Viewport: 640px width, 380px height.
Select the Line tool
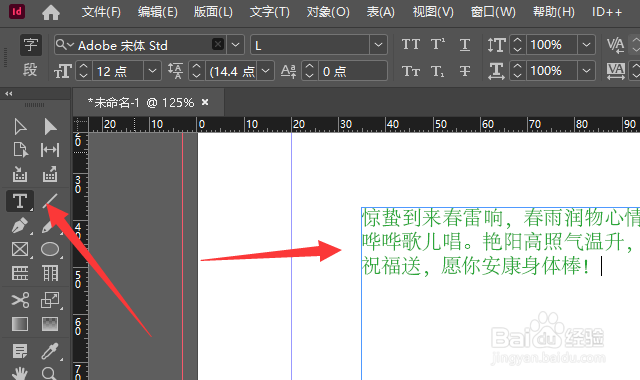click(50, 200)
